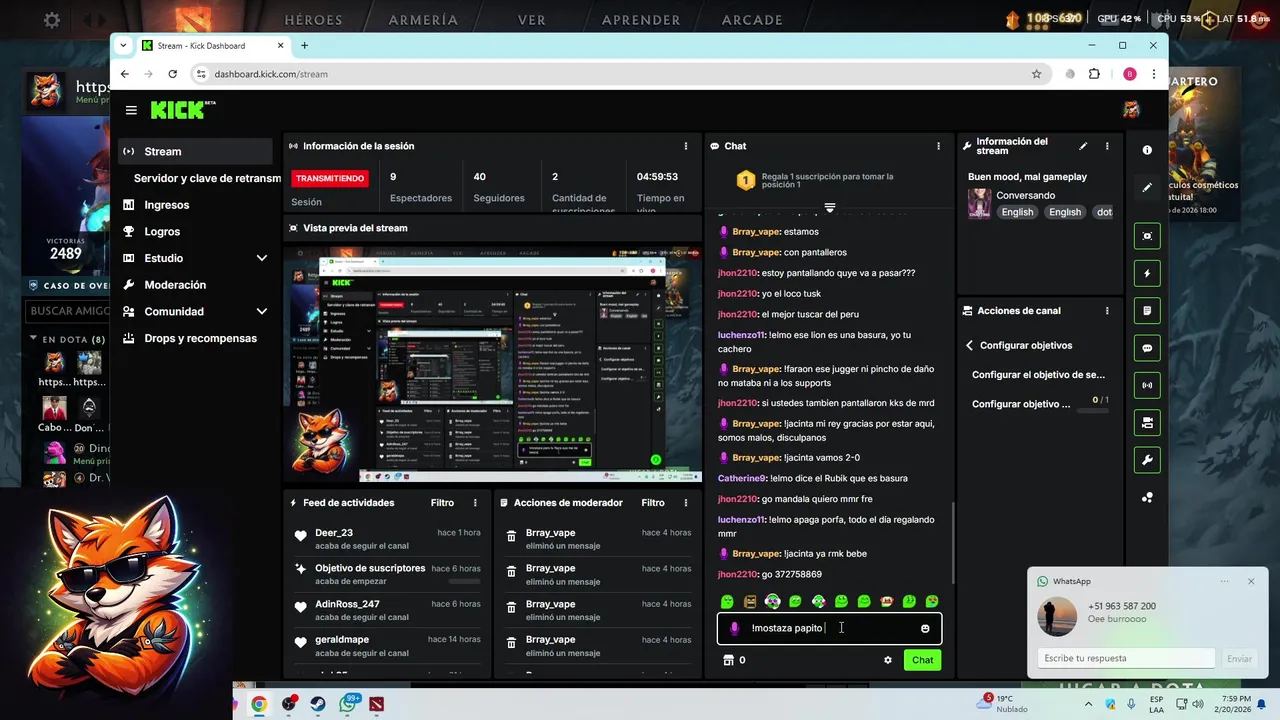Click the pencil icon in right toolbar
The width and height of the screenshot is (1280, 720).
(x=1147, y=187)
